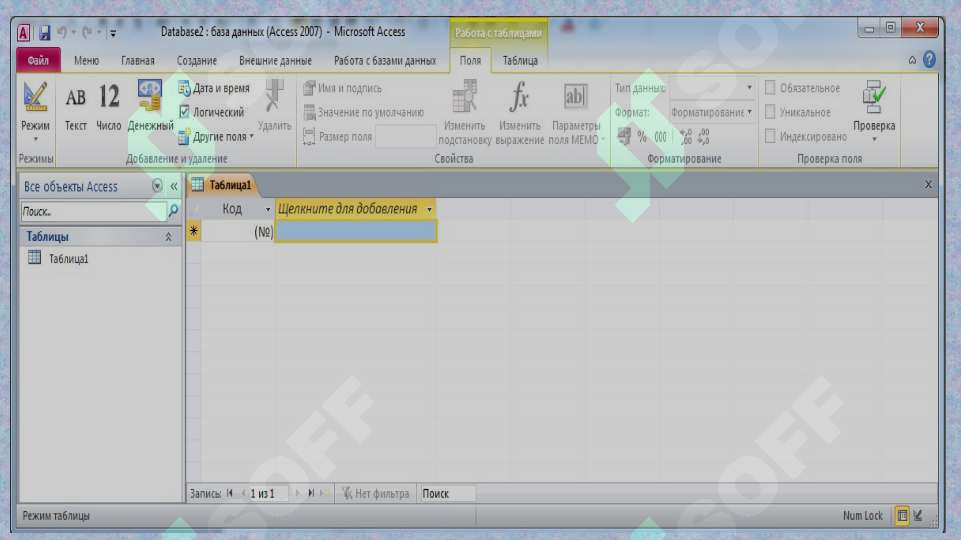
Task: Open the Режим view switcher
Action: pyautogui.click(x=35, y=112)
